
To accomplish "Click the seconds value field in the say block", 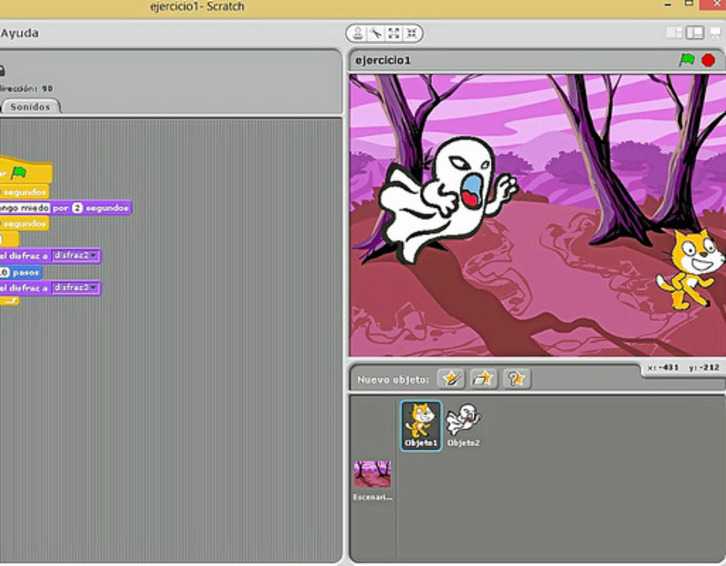I will (76, 208).
